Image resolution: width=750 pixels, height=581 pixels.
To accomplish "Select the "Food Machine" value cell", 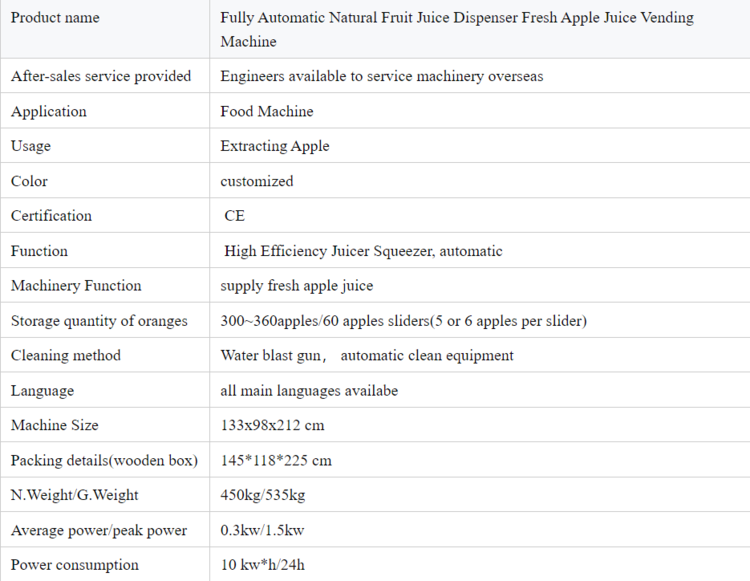I will 267,111.
